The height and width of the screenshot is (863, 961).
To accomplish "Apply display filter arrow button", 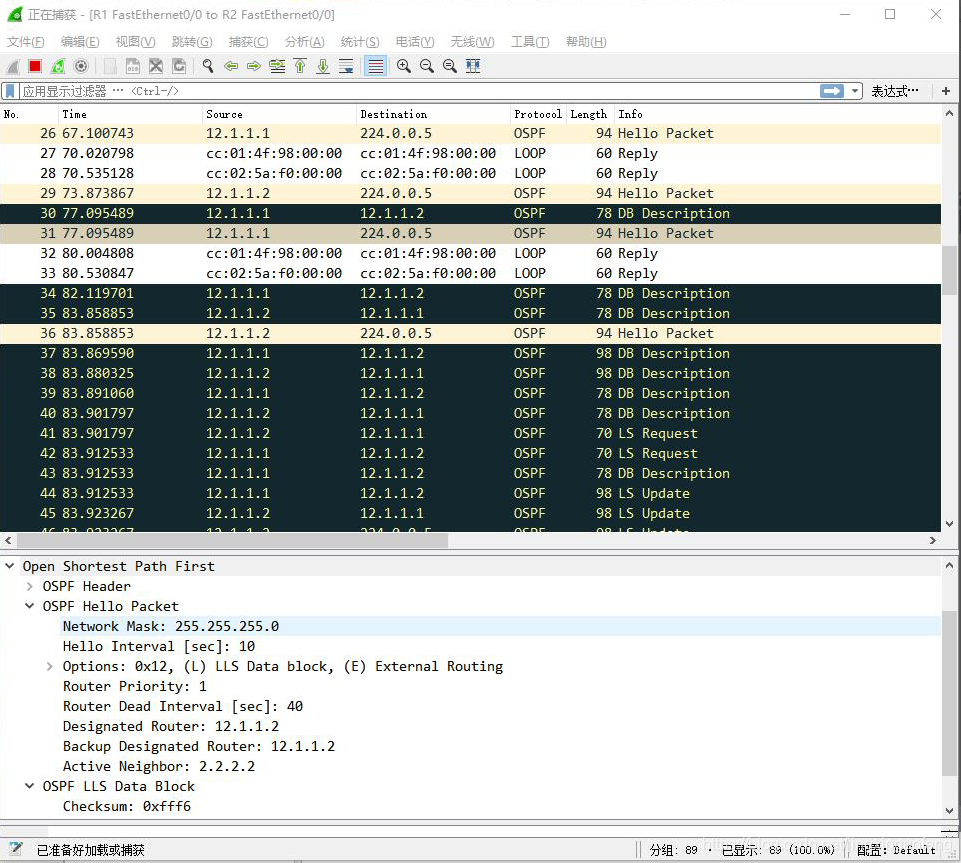I will (x=832, y=91).
